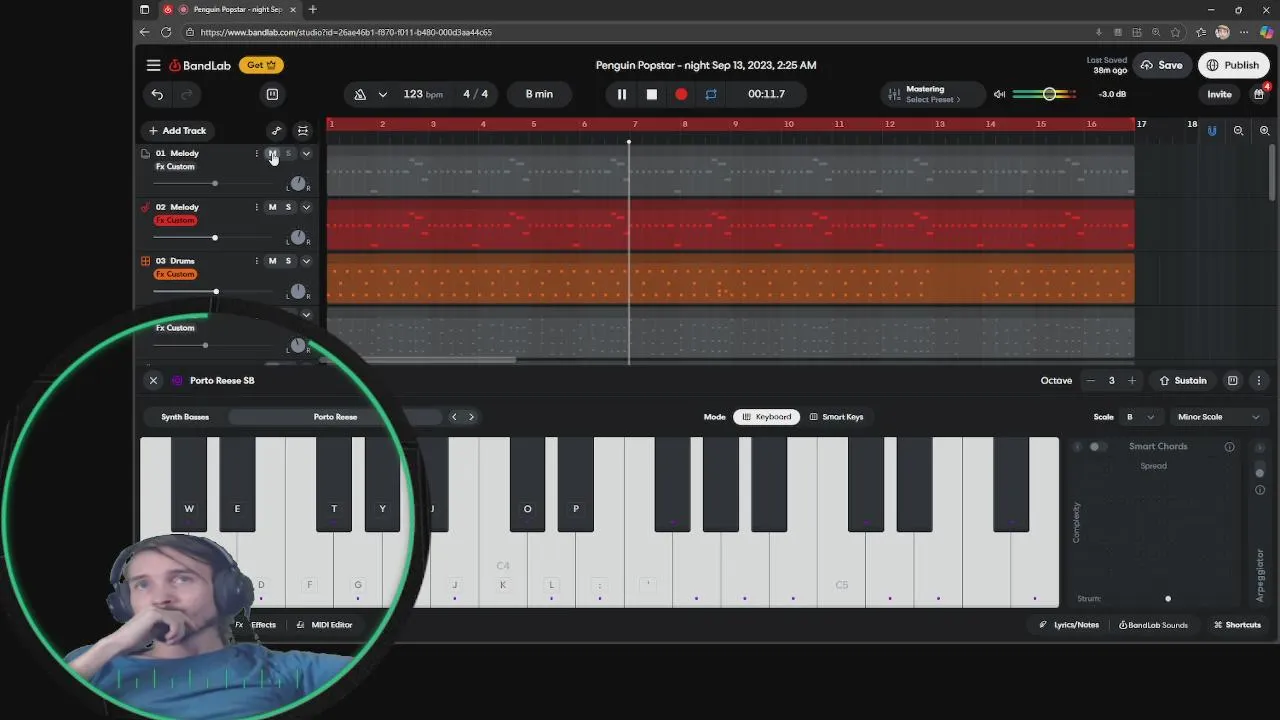Open the track arrangement icon by Add Track

303,130
